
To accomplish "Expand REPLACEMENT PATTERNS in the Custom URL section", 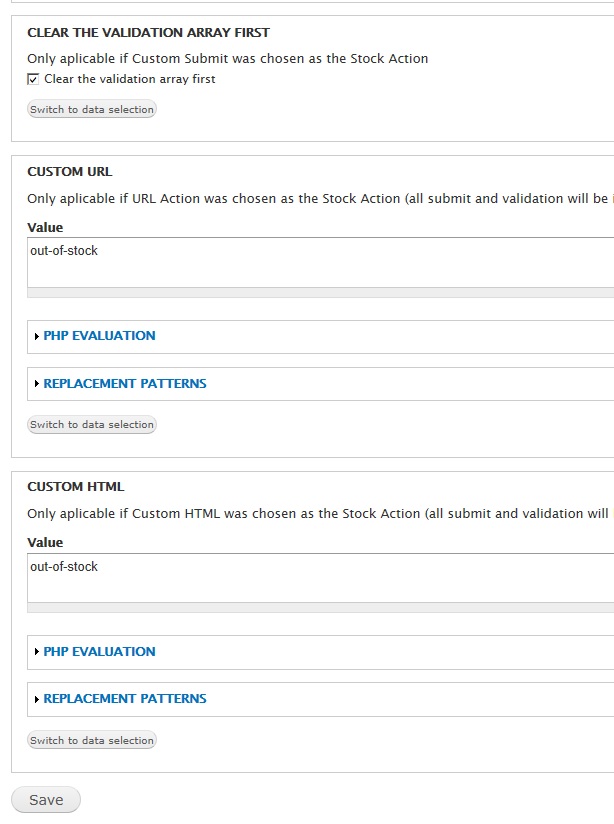I will 125,384.
